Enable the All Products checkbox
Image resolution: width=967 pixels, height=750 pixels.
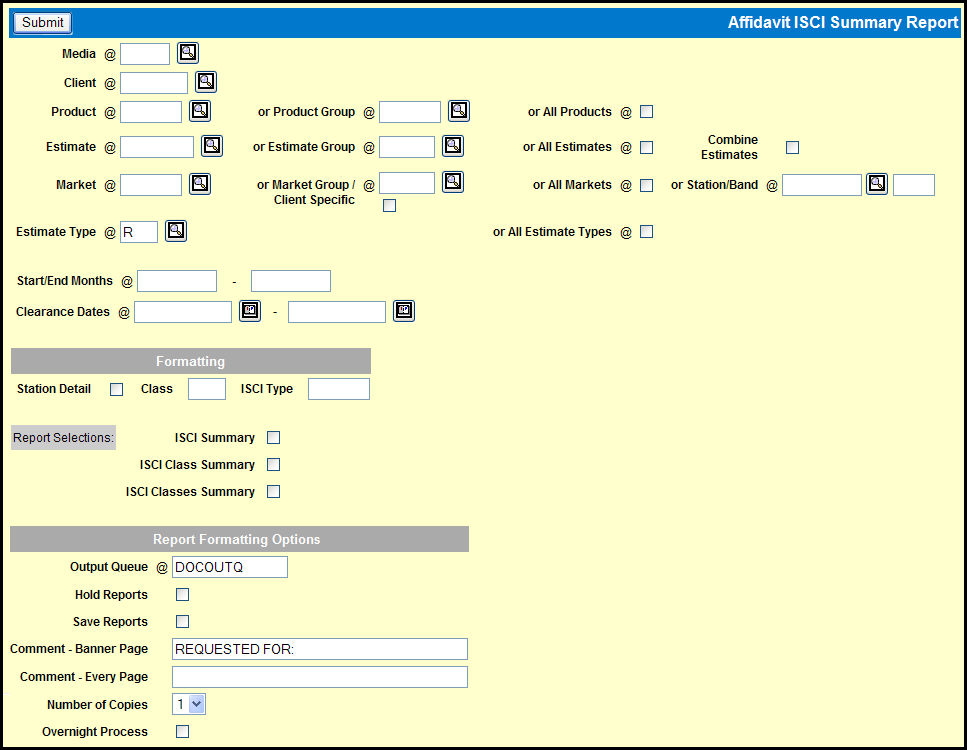click(x=647, y=112)
